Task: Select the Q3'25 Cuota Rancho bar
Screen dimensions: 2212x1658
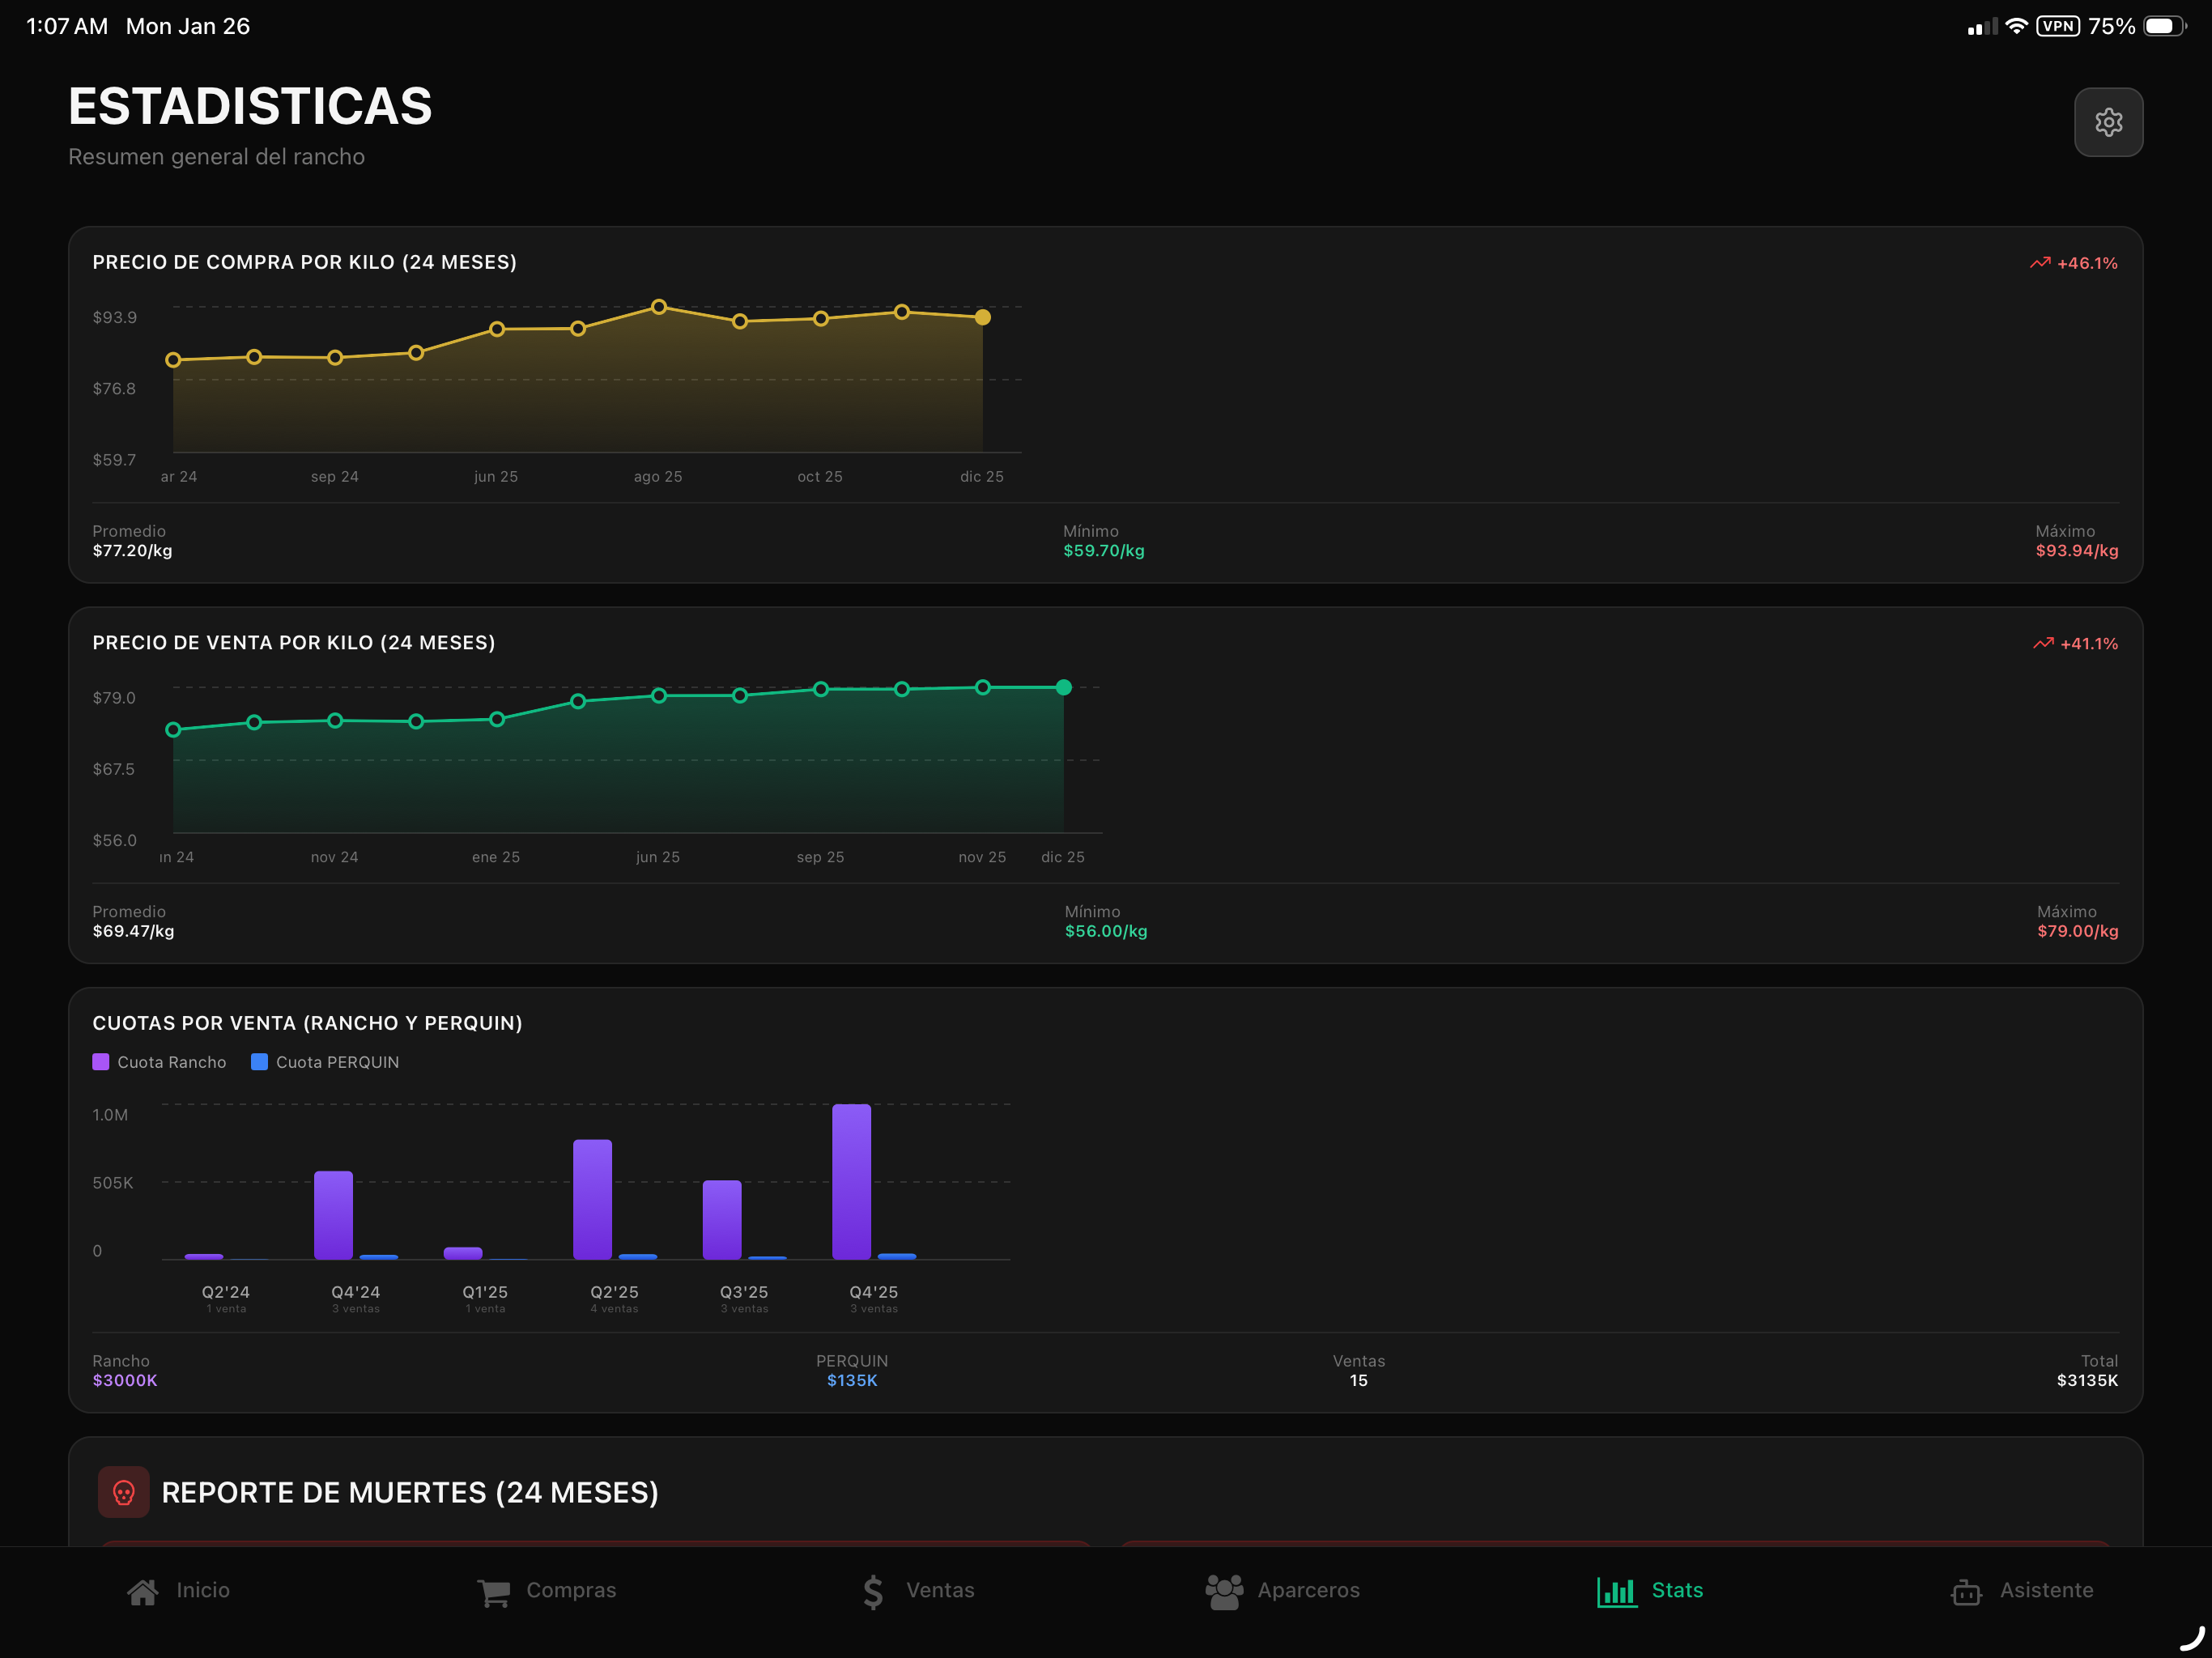Action: click(722, 1219)
